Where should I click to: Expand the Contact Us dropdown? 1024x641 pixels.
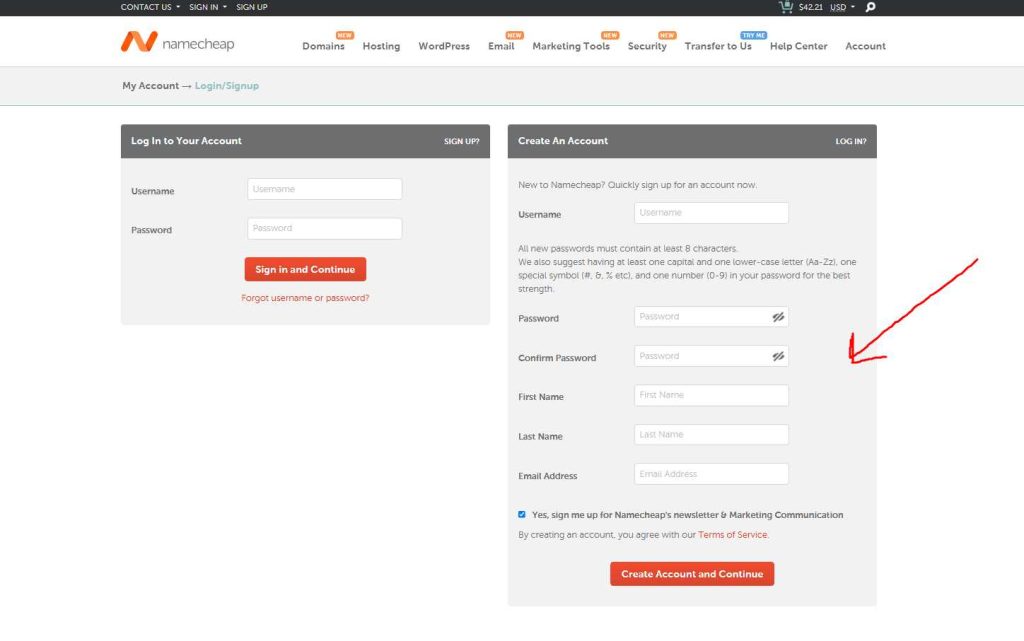click(150, 7)
